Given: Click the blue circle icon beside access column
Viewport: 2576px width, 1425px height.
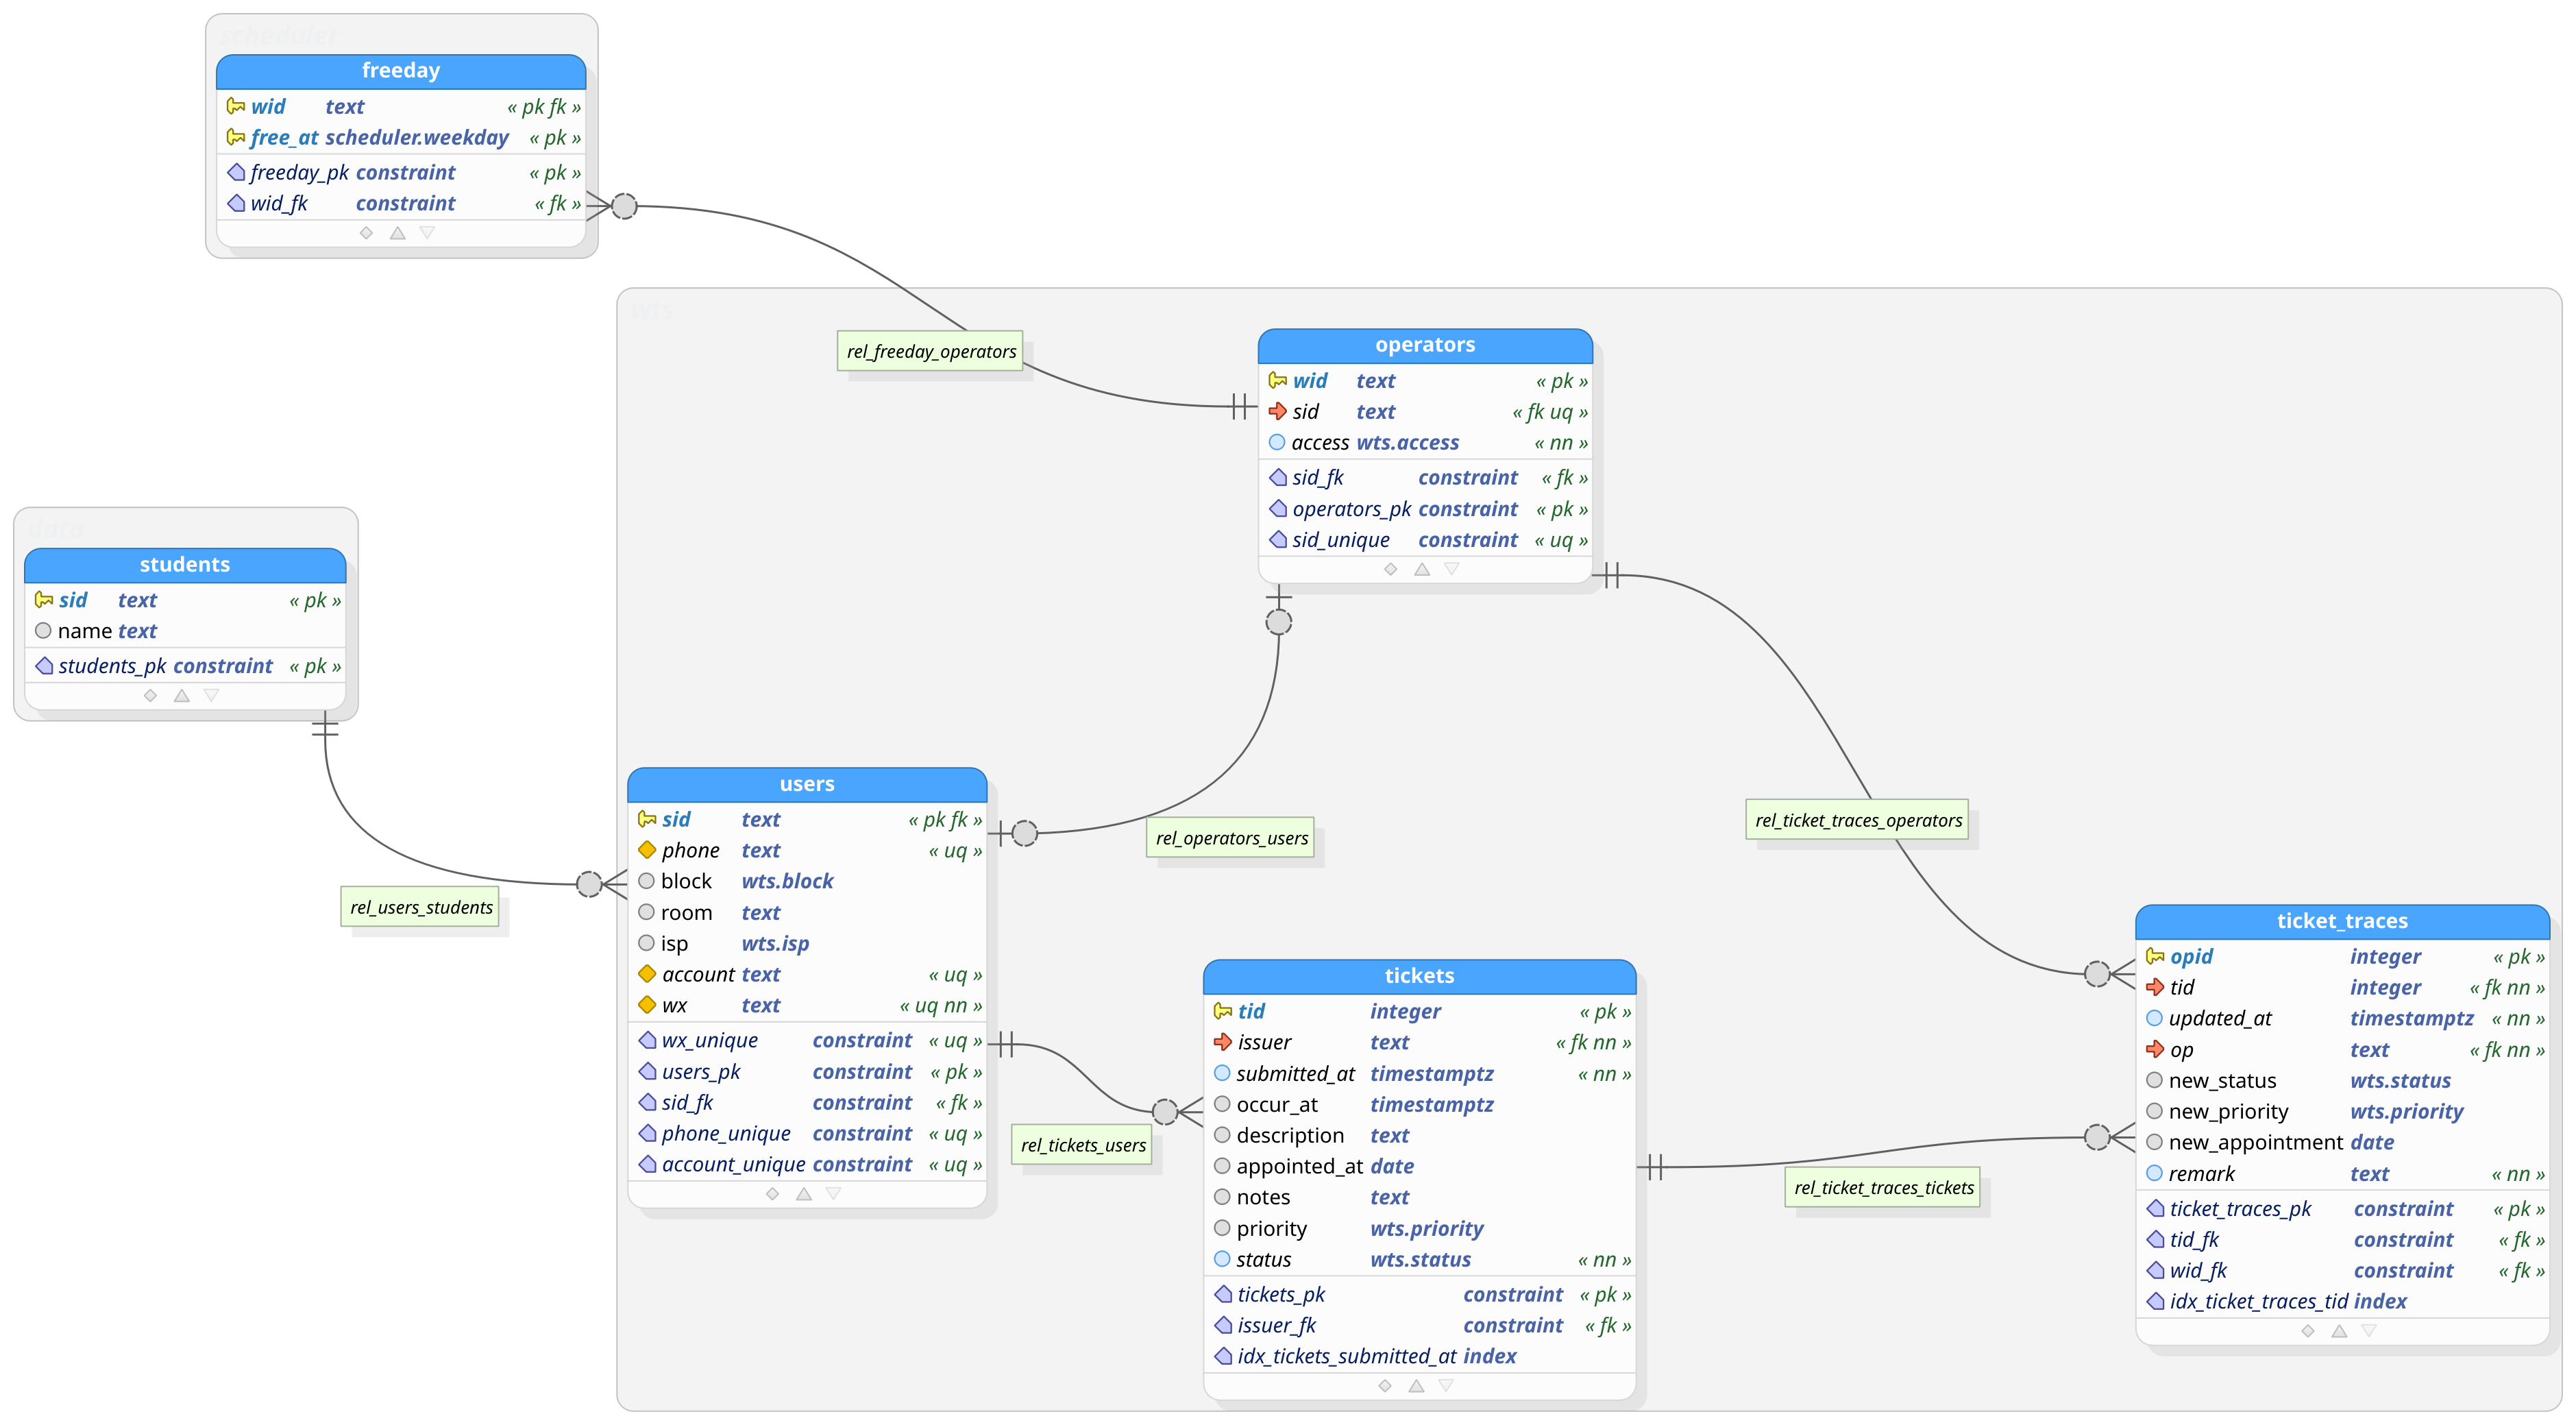Looking at the screenshot, I should coord(1277,442).
